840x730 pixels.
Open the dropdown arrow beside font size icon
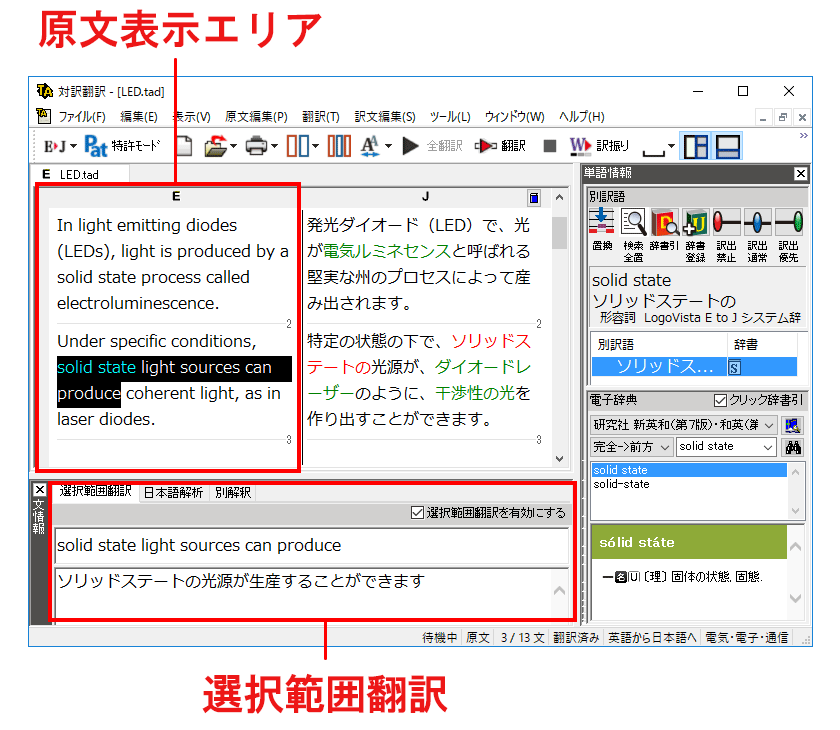[388, 146]
